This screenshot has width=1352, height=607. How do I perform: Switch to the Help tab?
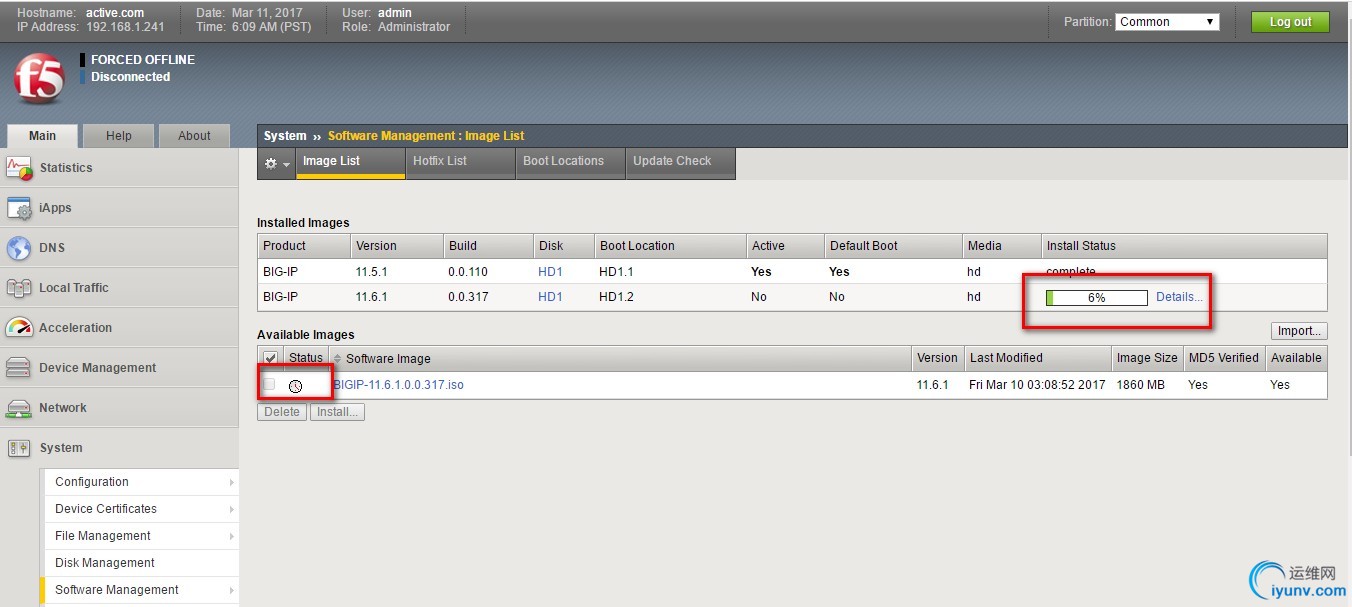119,136
